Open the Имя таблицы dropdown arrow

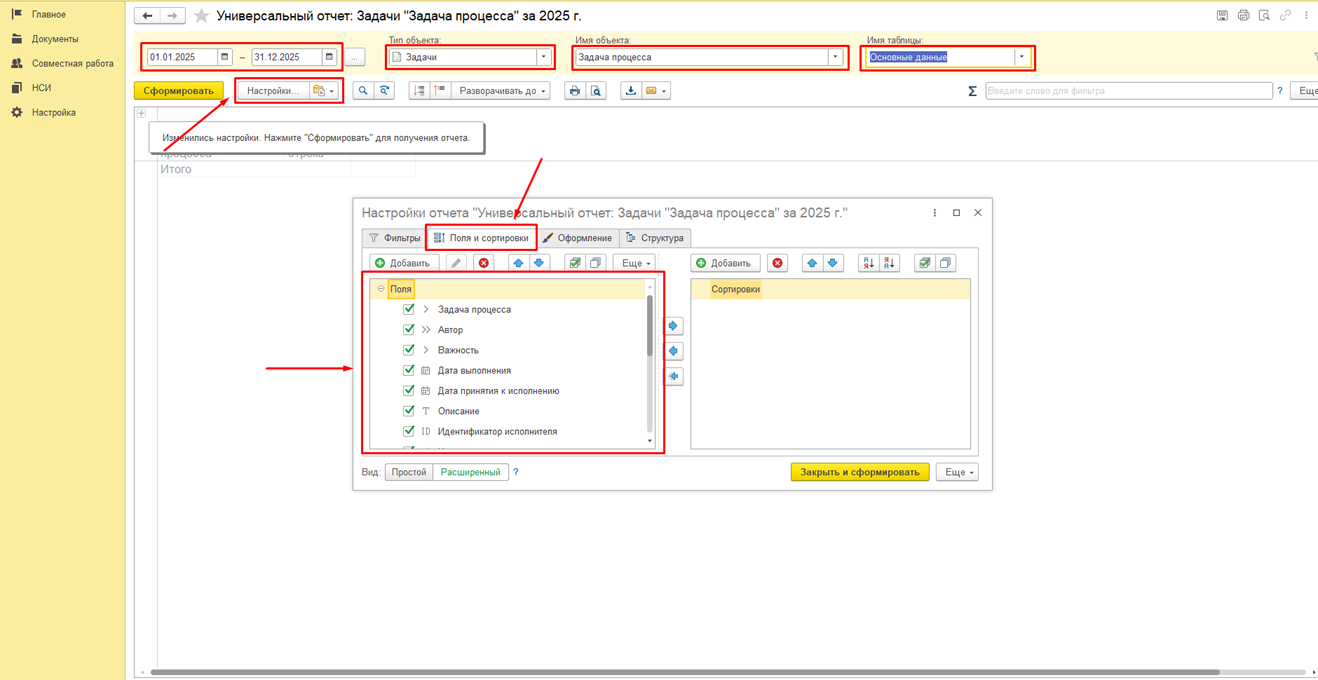click(1021, 57)
